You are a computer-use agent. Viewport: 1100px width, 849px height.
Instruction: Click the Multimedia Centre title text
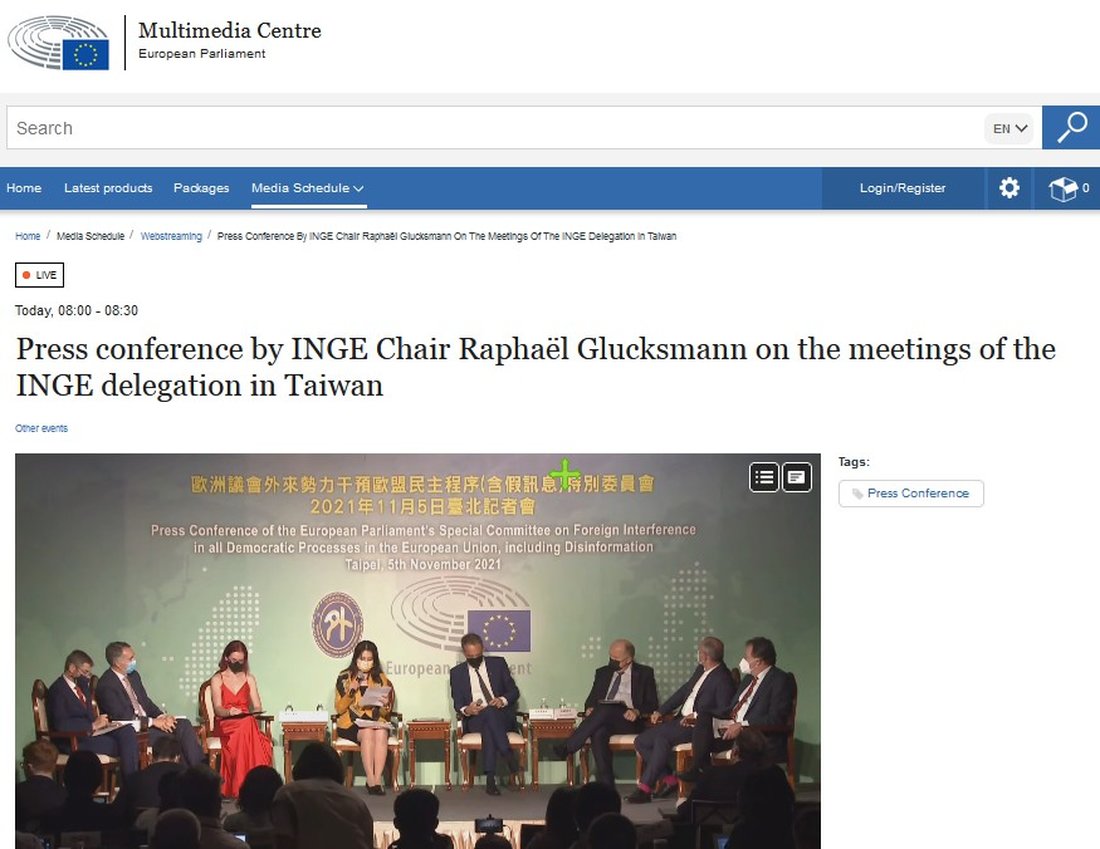[x=229, y=30]
